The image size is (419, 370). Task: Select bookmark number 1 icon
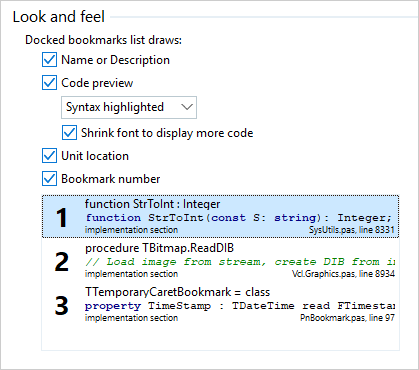(62, 218)
